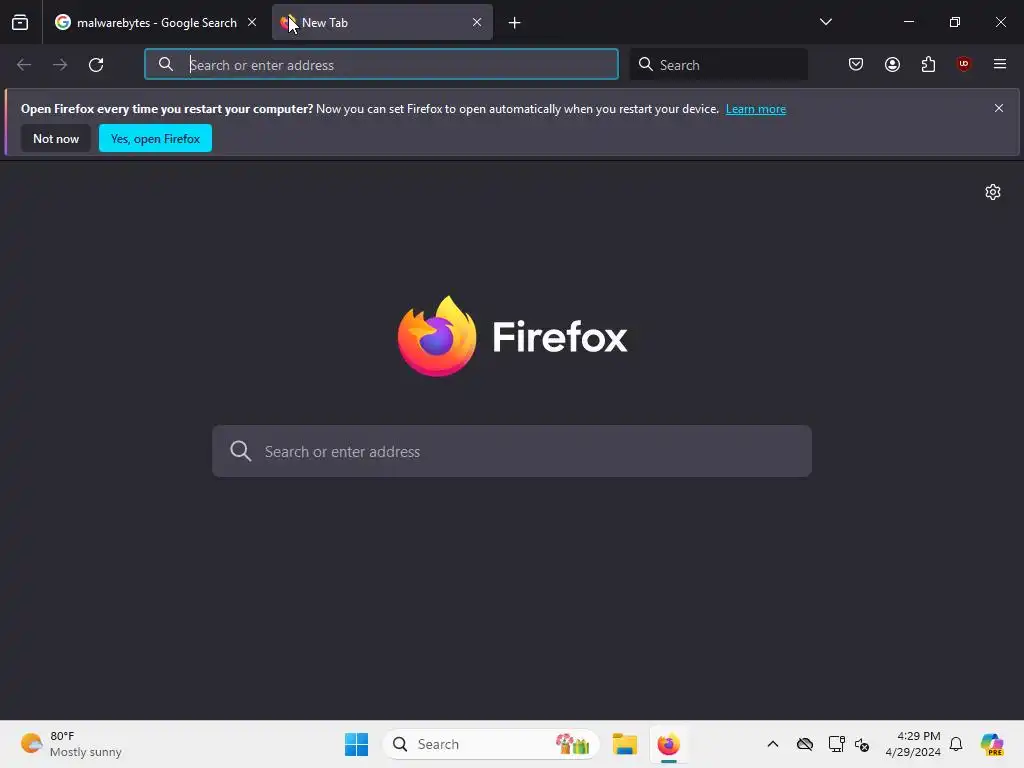Open the Firefox account icon
1024x768 pixels.
click(892, 65)
